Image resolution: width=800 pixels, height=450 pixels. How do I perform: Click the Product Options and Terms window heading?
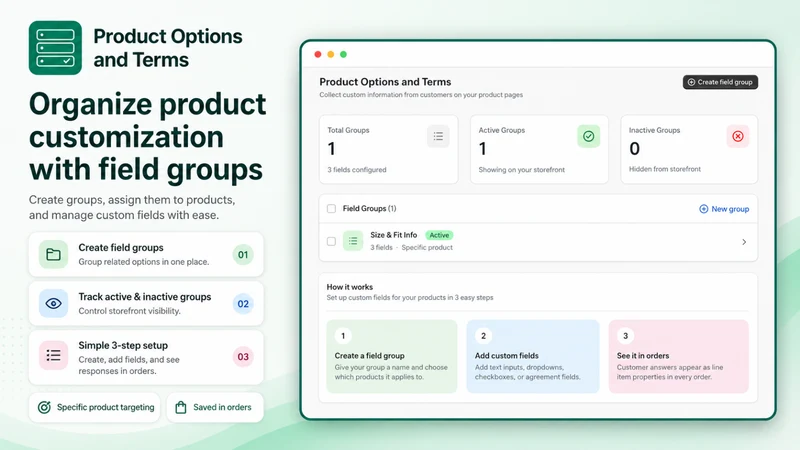(385, 82)
